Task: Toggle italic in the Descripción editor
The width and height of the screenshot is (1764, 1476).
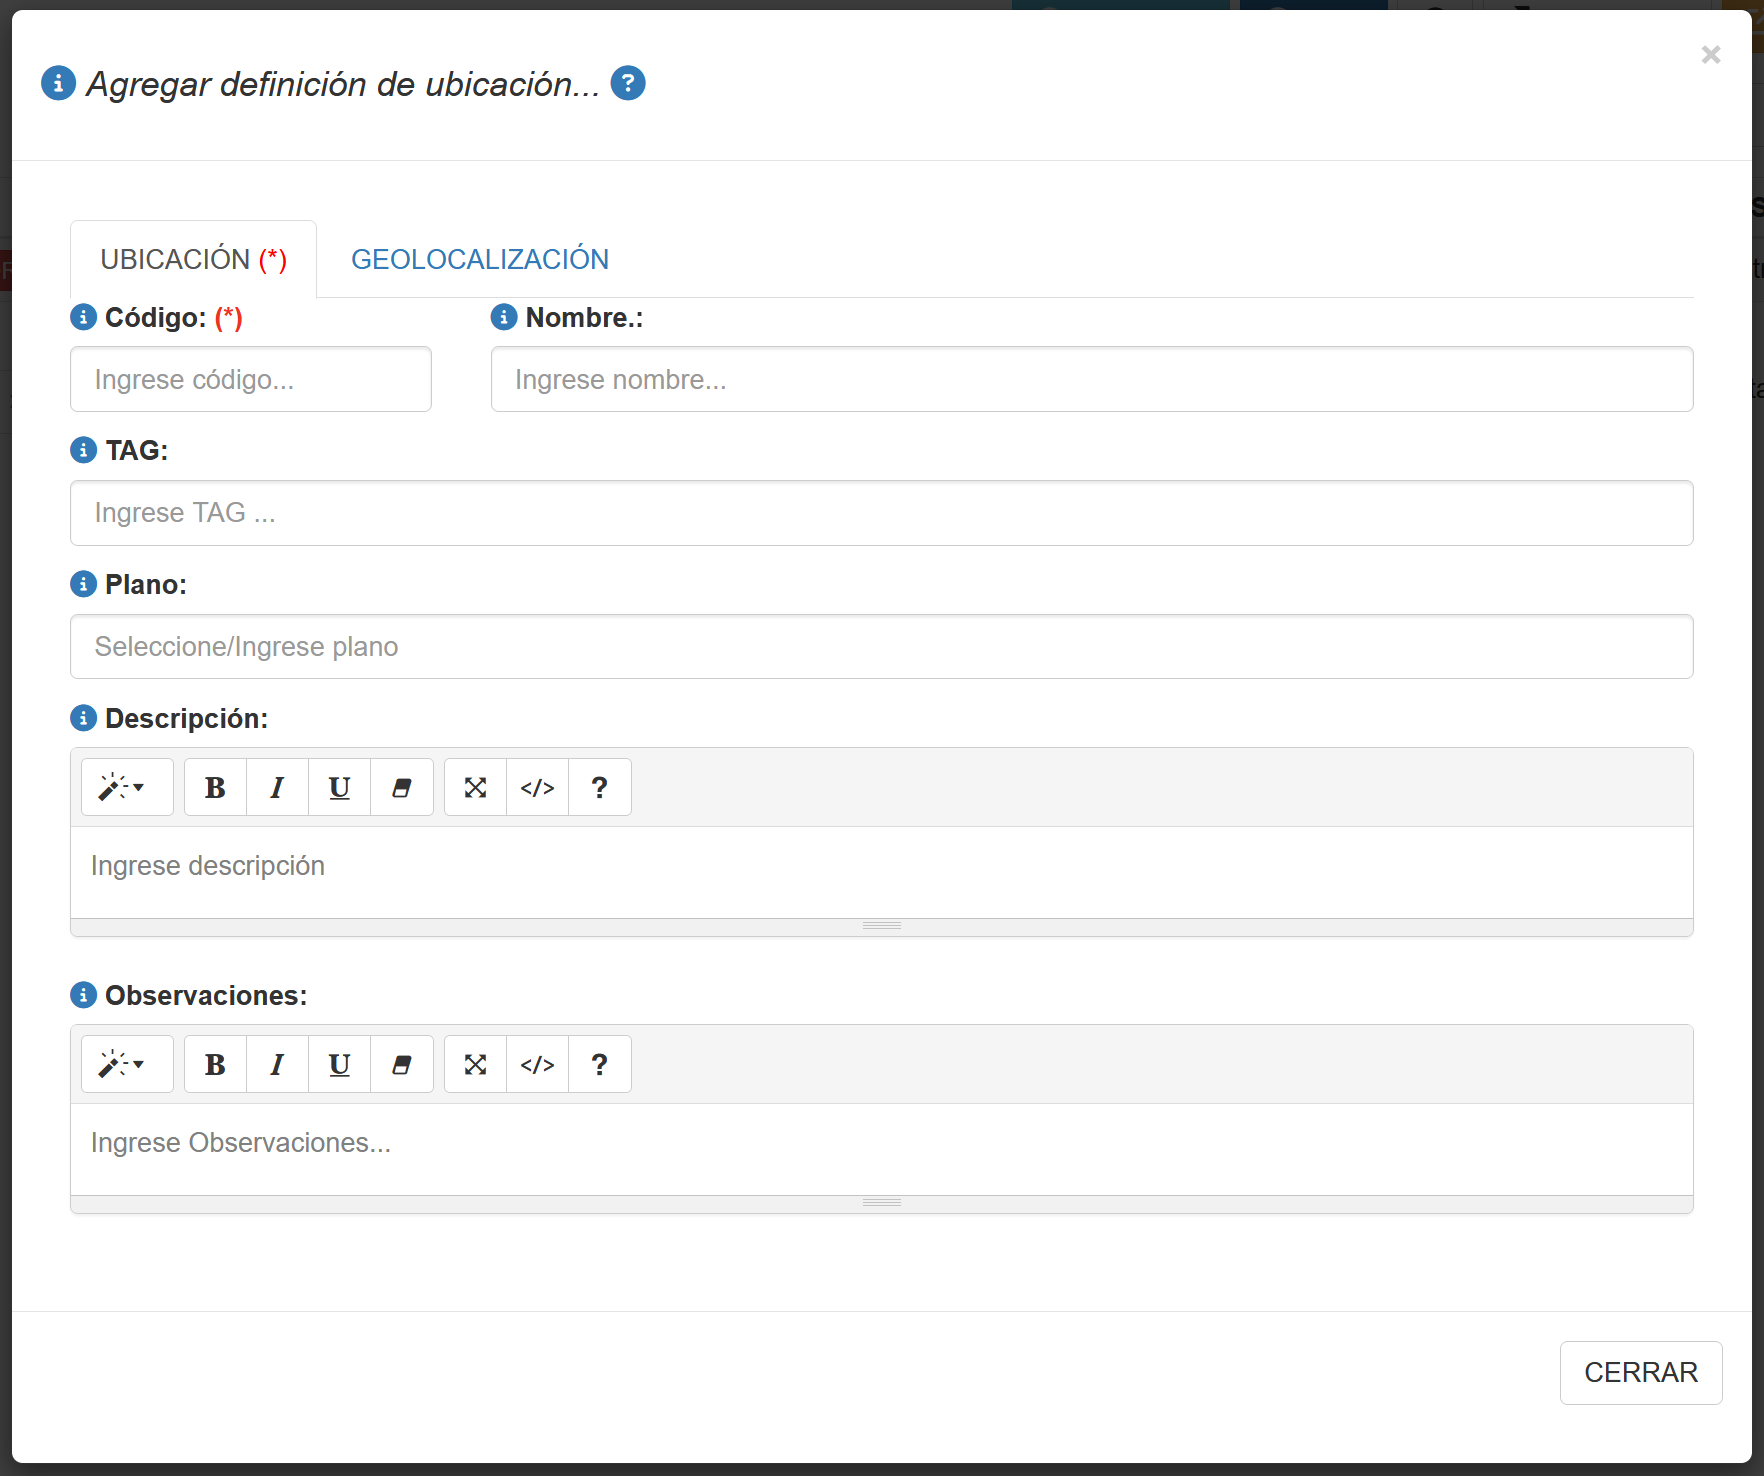Action: [277, 788]
